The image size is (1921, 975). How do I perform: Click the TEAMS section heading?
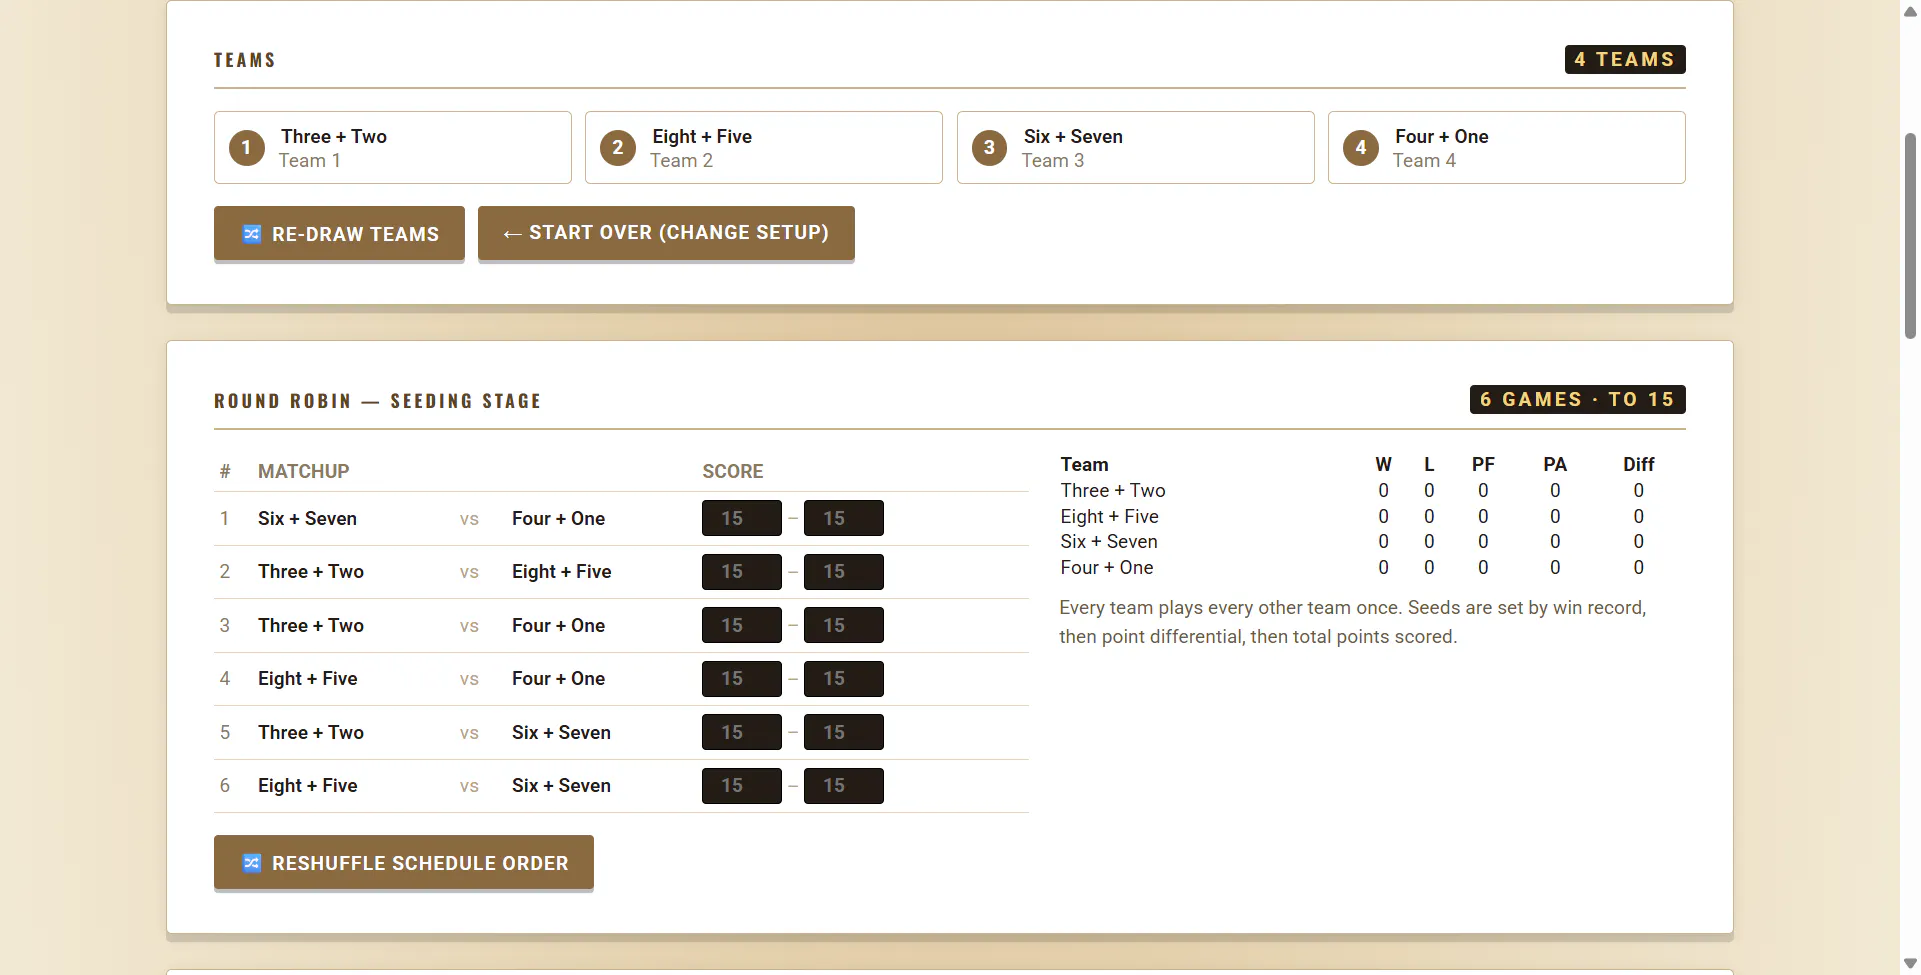click(x=245, y=60)
